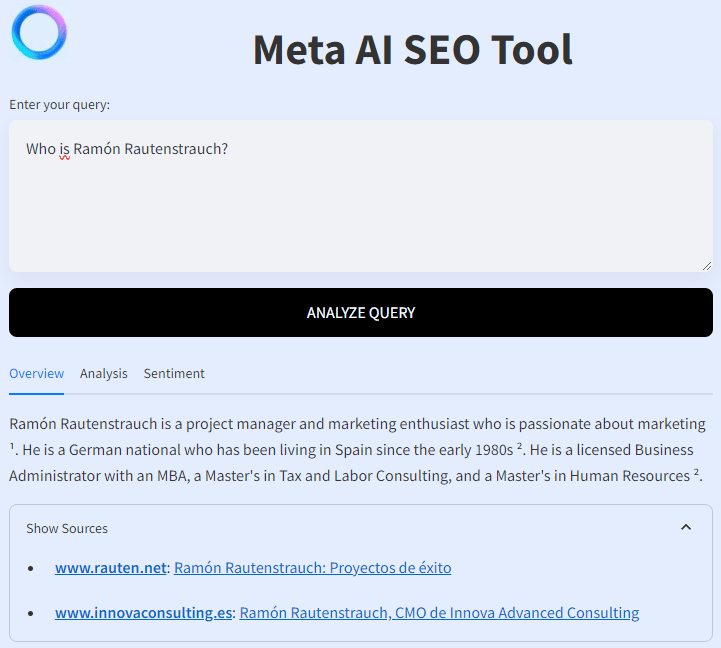Click the textarea resize handle corner
Viewport: 721px width, 648px height.
point(707,266)
